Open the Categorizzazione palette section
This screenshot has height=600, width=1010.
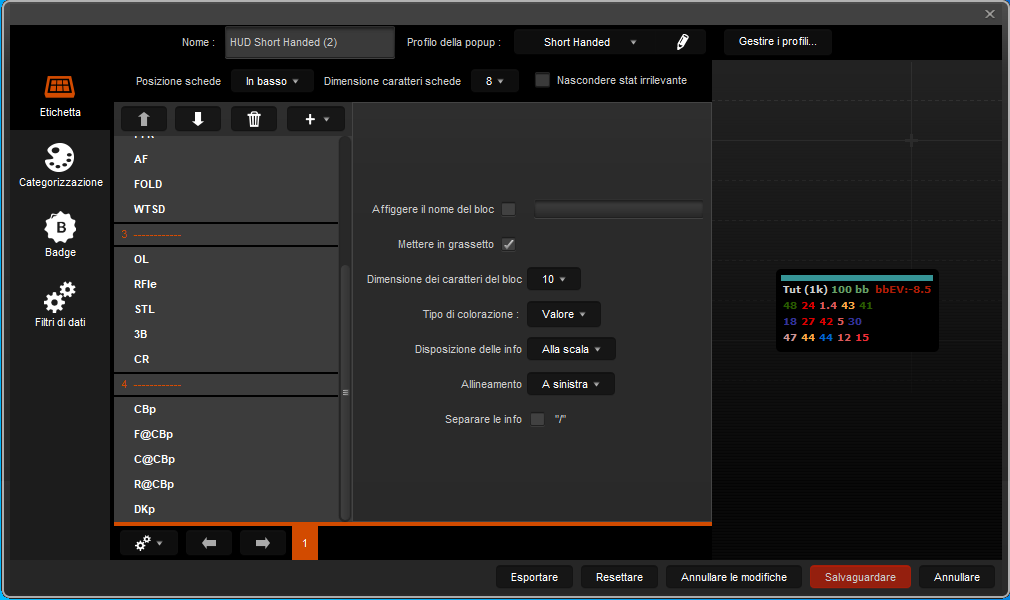pyautogui.click(x=60, y=166)
